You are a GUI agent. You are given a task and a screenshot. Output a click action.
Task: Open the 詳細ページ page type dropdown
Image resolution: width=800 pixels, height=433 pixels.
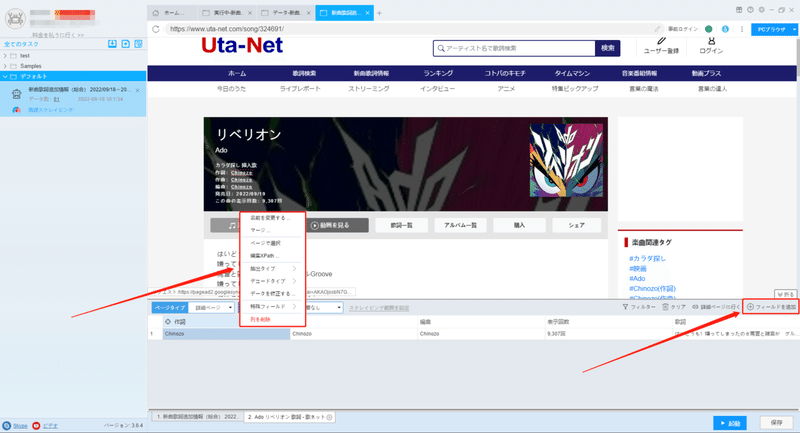click(211, 308)
